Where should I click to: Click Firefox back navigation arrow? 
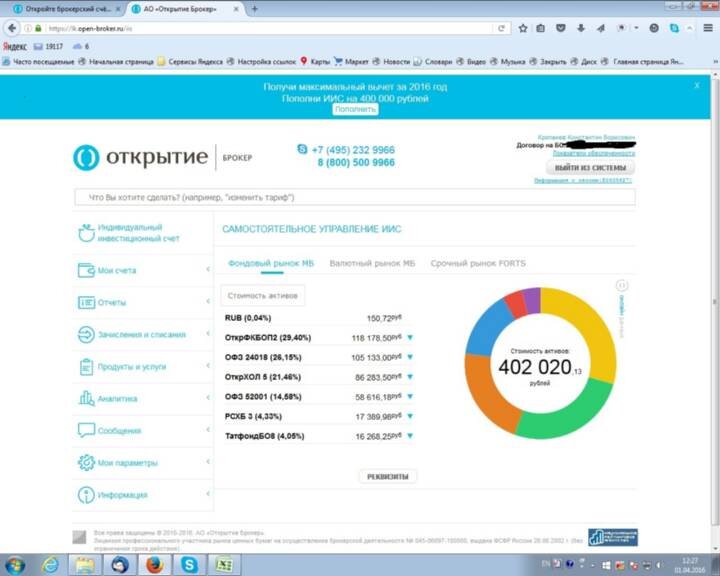[11, 28]
